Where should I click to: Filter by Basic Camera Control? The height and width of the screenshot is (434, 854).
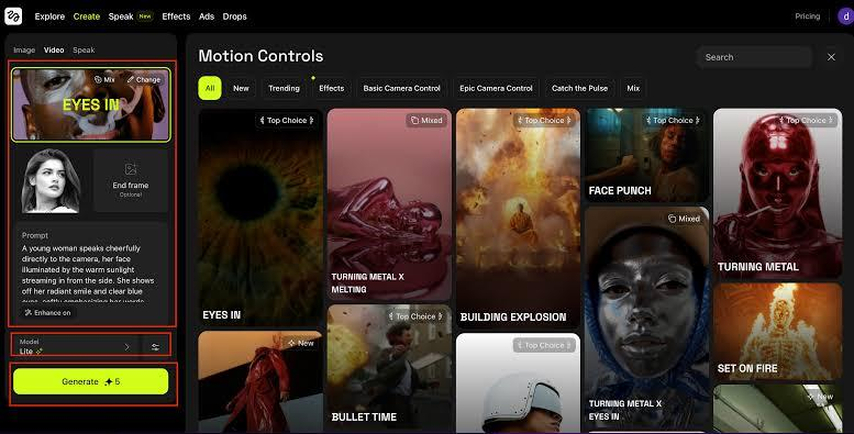tap(402, 88)
